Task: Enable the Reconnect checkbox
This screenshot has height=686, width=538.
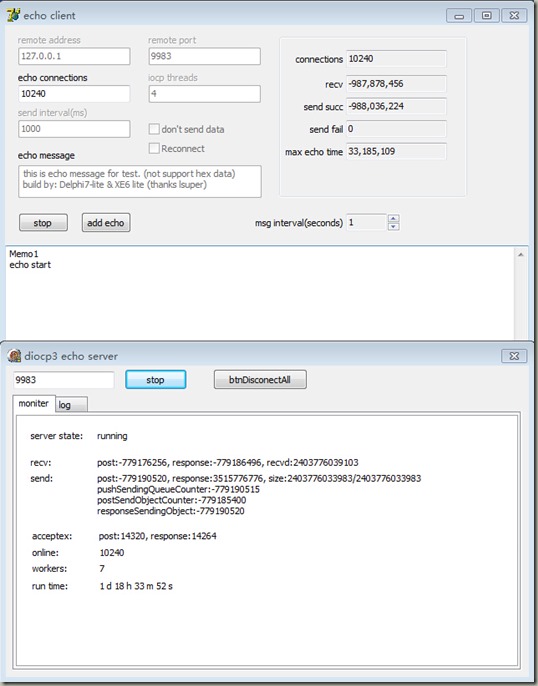Action: 154,148
